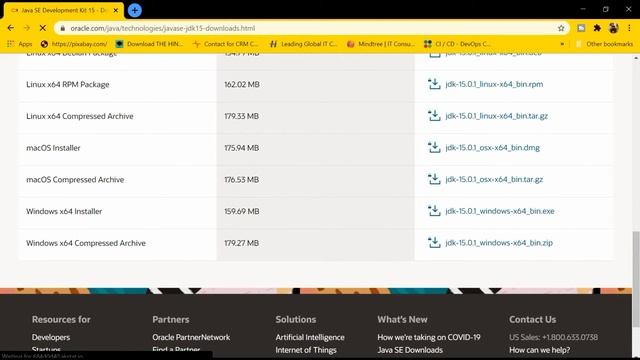Image resolution: width=640 pixels, height=360 pixels.
Task: Open the Artificial Intelligence footer link
Action: point(310,337)
